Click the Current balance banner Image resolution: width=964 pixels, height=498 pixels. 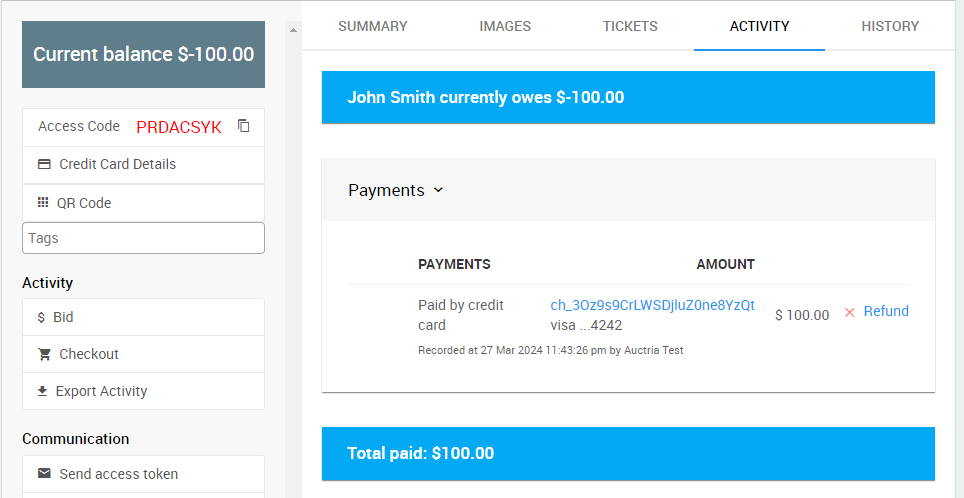(143, 54)
